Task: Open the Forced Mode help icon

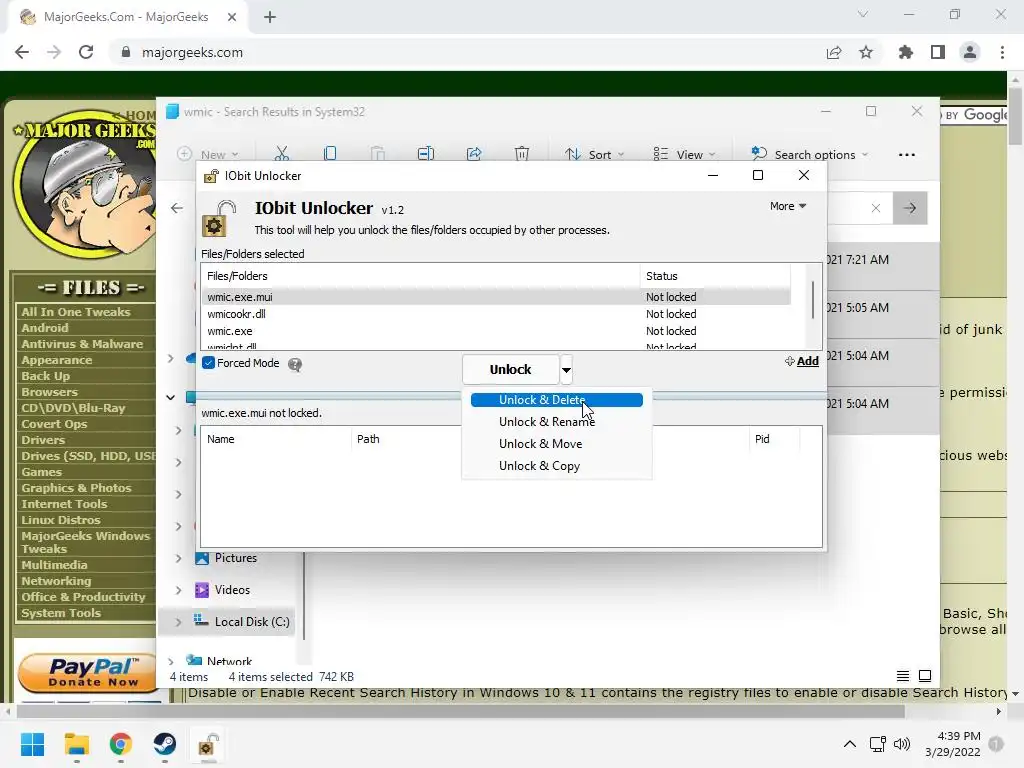Action: [x=295, y=364]
